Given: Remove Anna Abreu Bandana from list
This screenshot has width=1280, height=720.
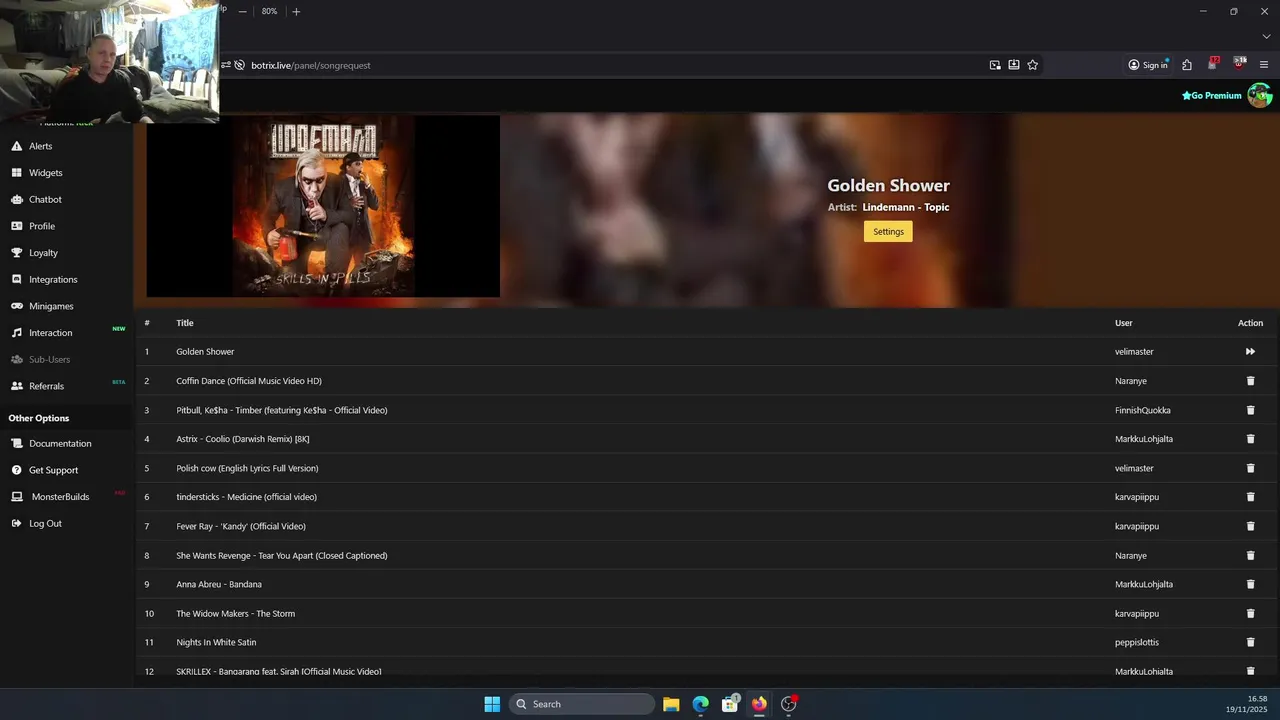Looking at the screenshot, I should click(1250, 584).
